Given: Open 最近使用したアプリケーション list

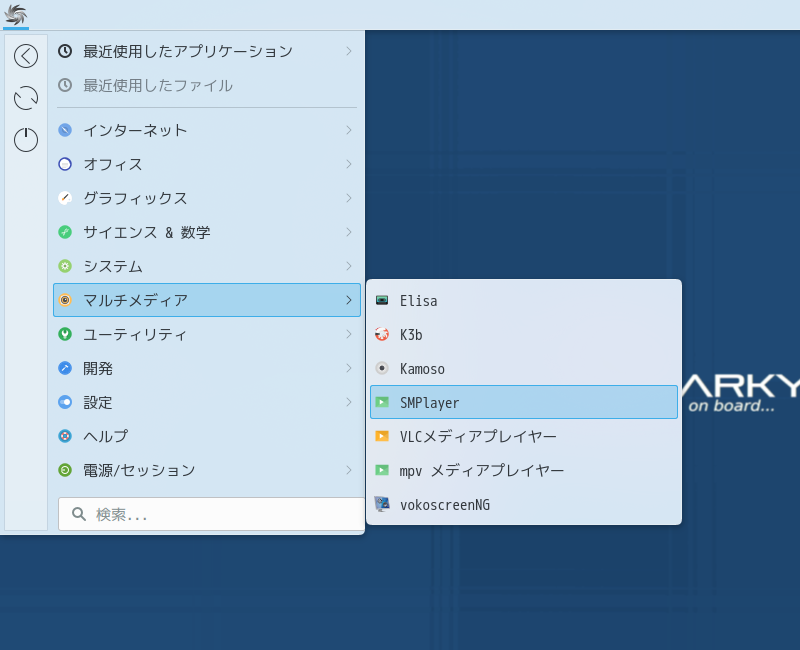Looking at the screenshot, I should coord(207,51).
